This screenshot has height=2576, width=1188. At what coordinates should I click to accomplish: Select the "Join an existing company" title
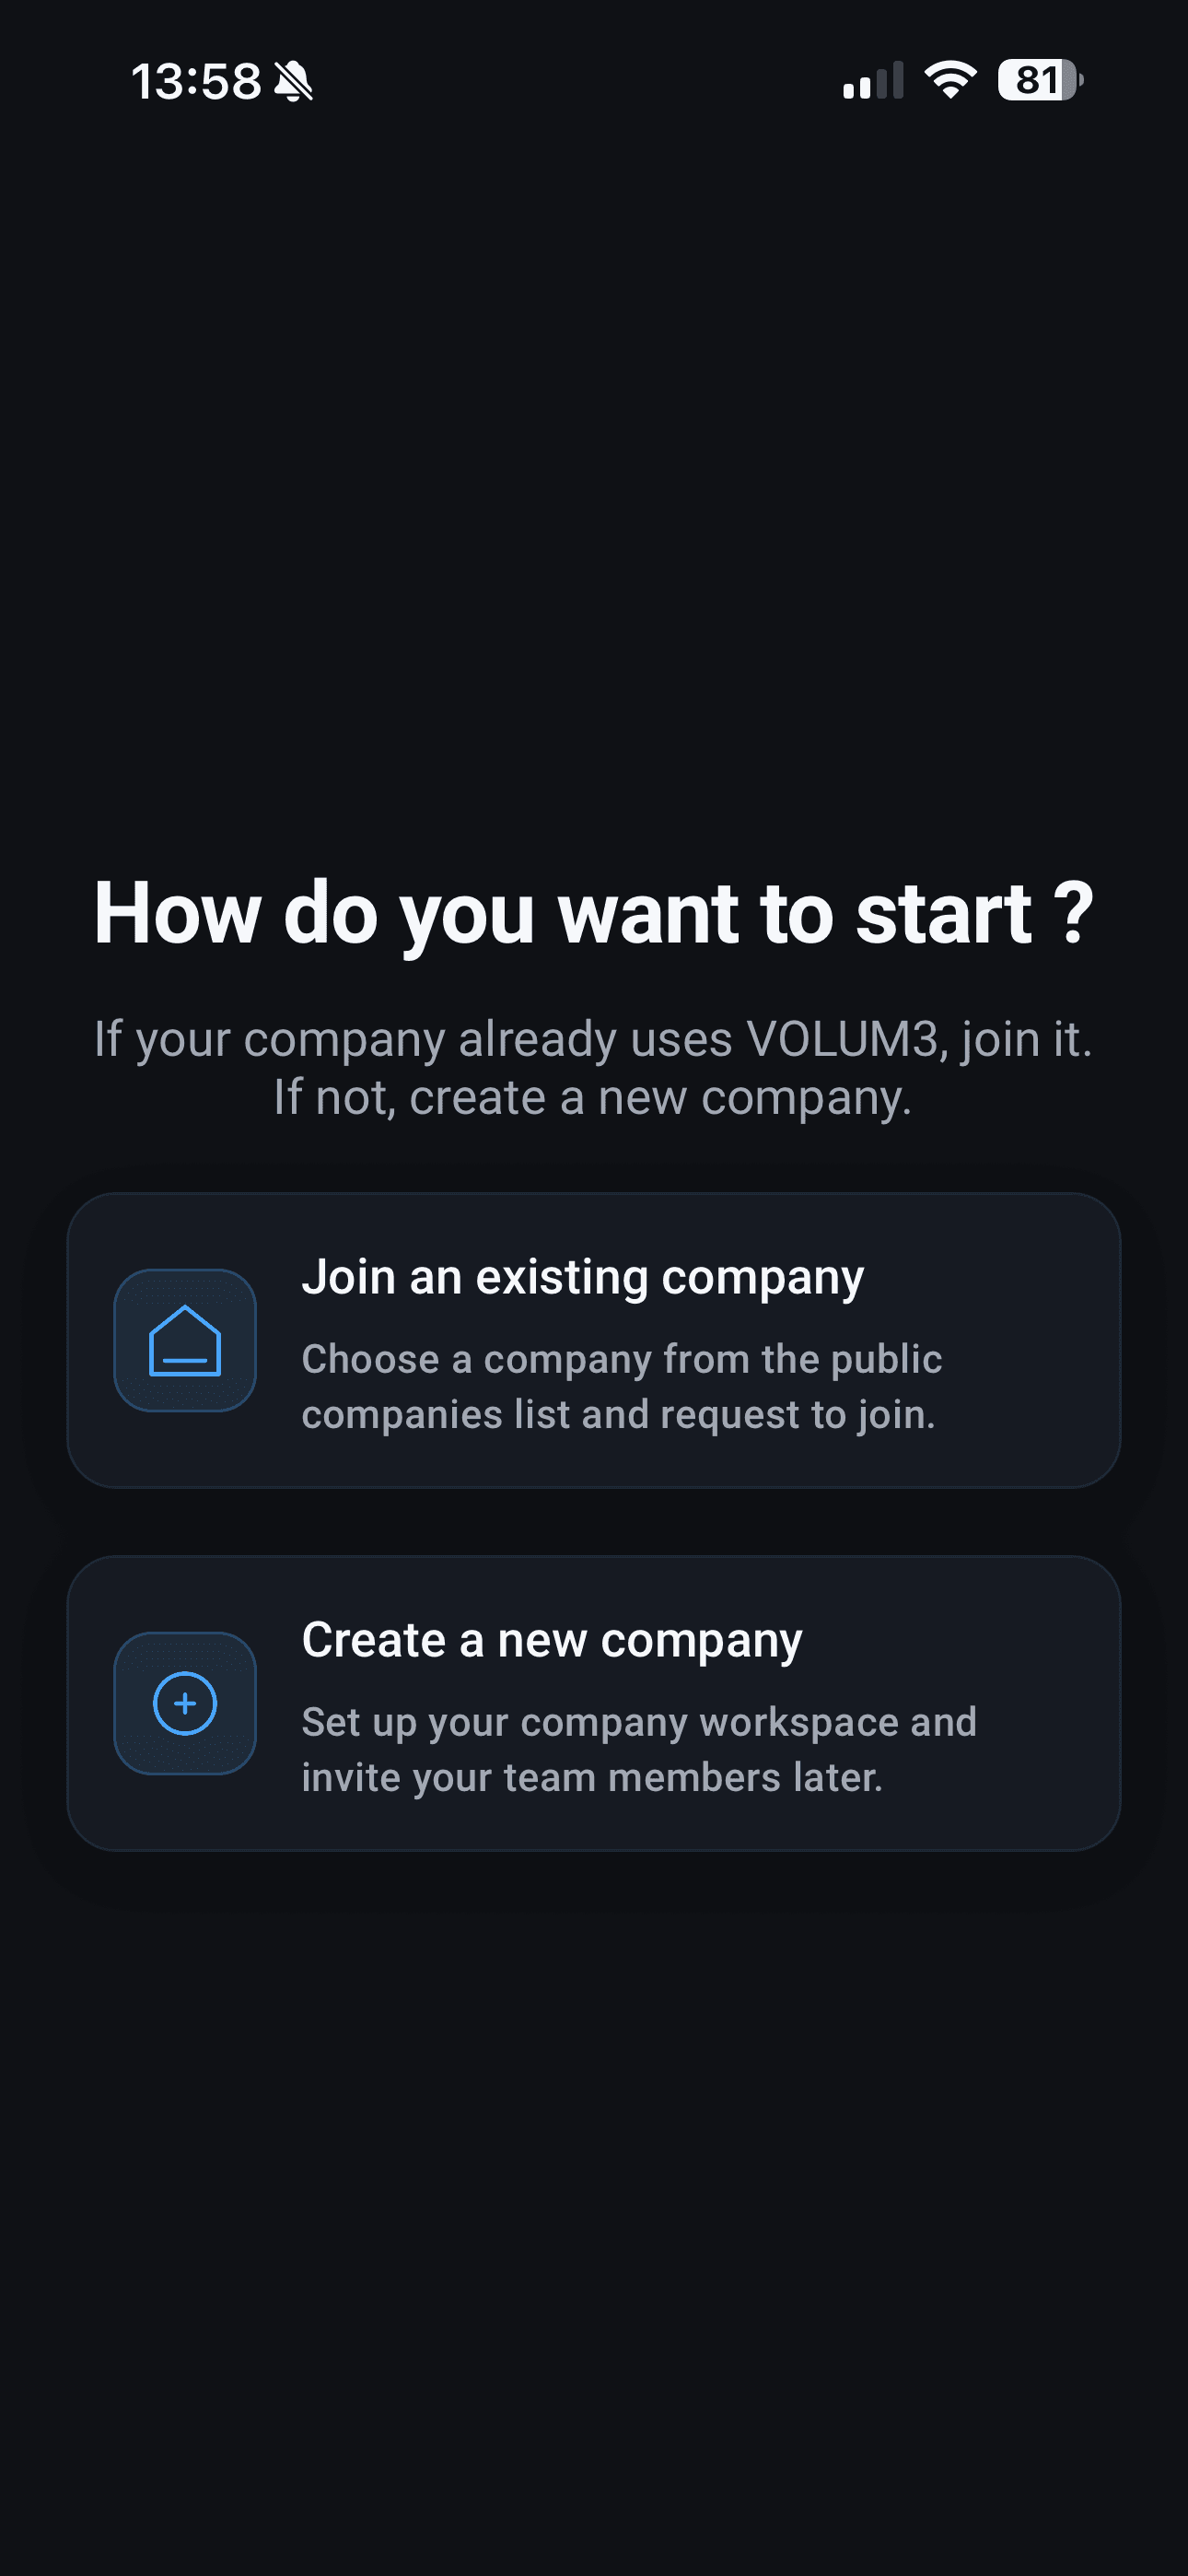(x=583, y=1277)
